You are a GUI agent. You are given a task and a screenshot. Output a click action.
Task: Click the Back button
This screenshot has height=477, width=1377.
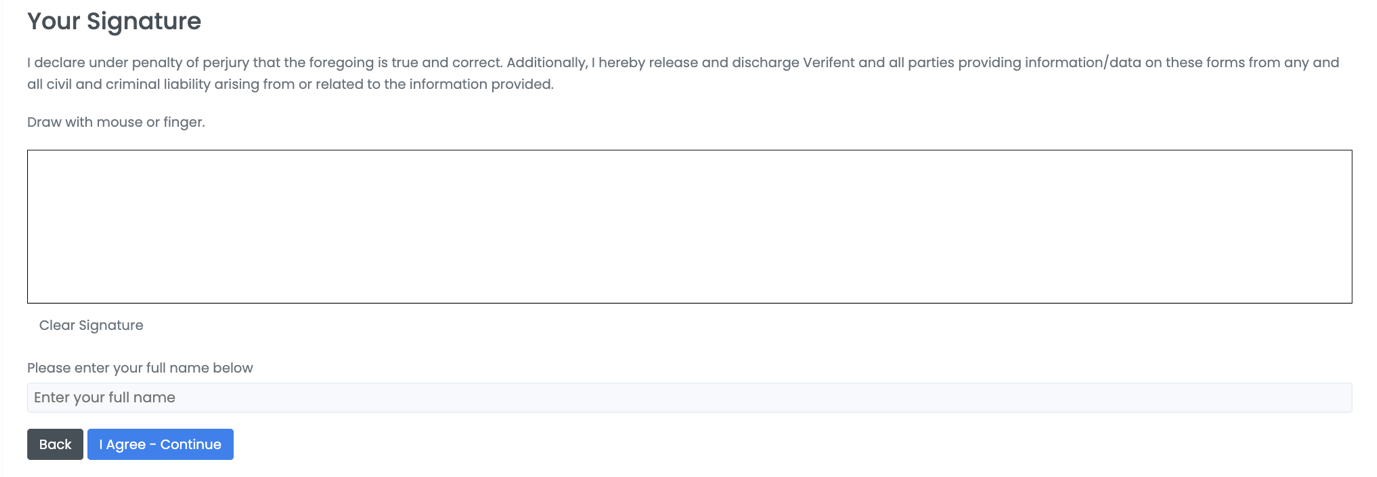(55, 444)
